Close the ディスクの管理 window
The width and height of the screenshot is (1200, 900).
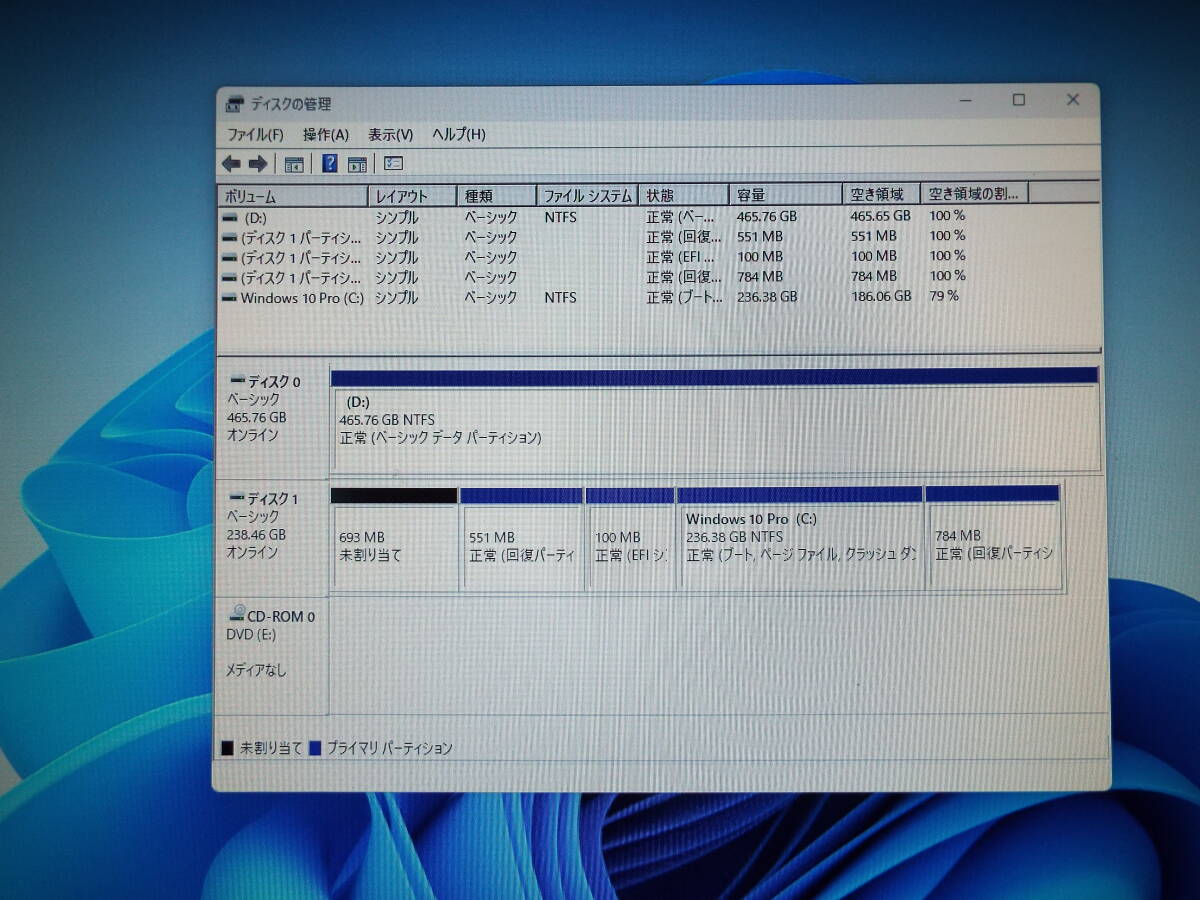coord(1072,100)
